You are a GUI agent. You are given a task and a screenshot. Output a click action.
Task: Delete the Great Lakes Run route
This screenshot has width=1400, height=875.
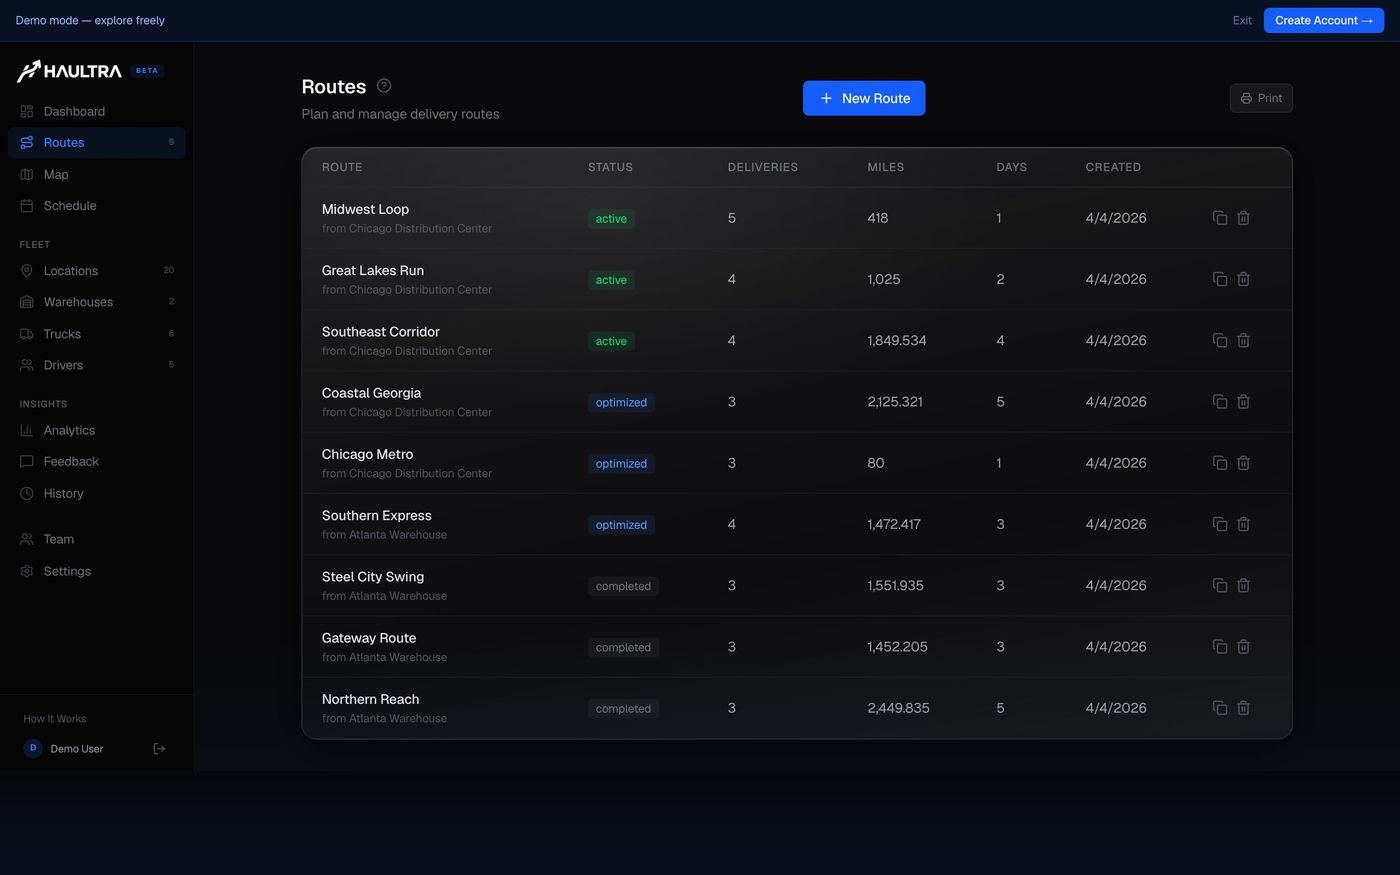click(x=1244, y=279)
